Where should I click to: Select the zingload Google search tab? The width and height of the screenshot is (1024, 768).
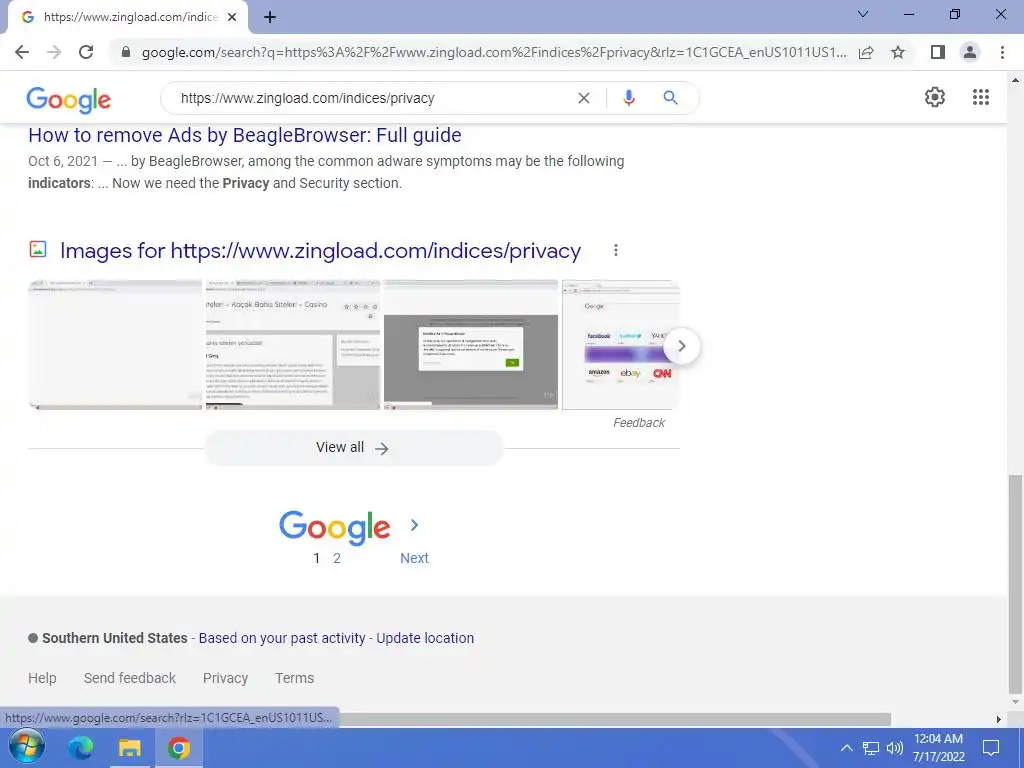(128, 17)
